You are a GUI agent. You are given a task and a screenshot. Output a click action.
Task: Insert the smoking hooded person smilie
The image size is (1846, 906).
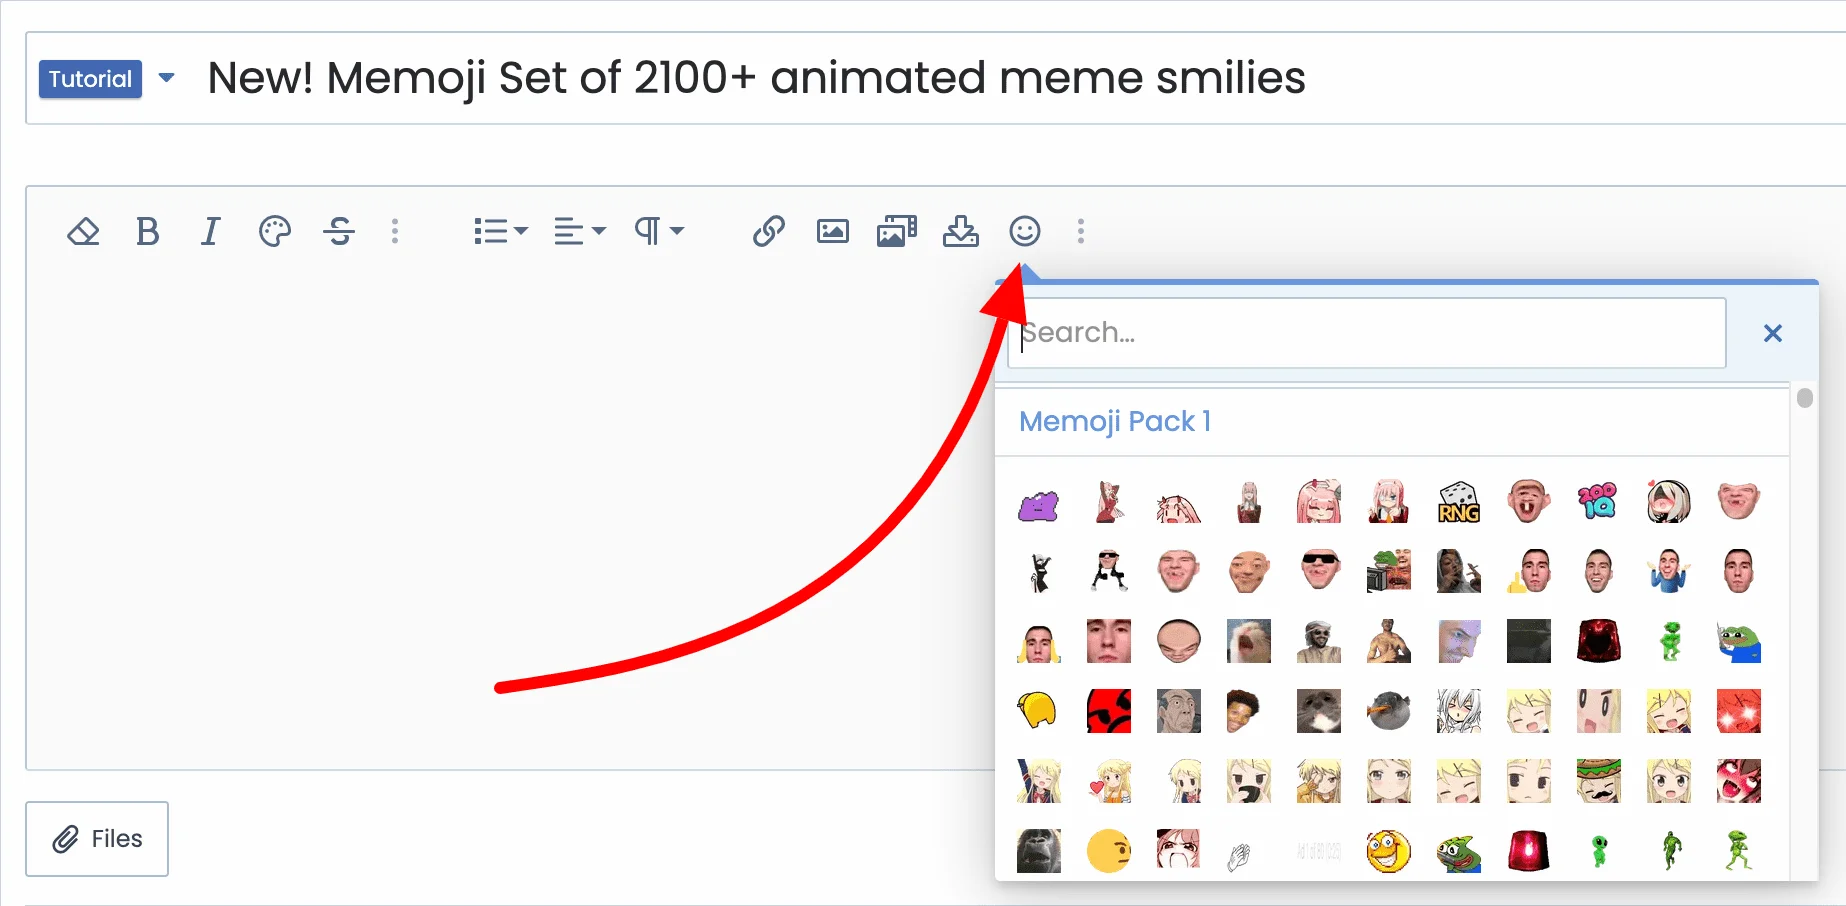1459,571
